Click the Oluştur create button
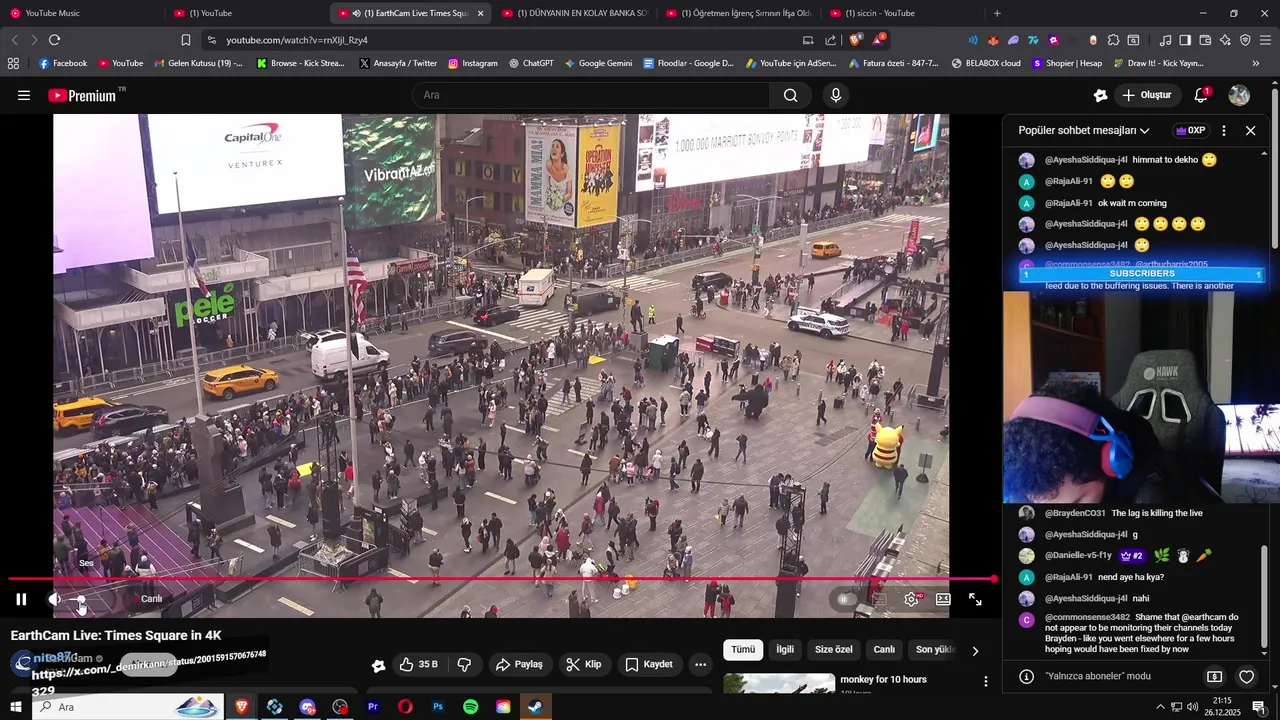 click(x=1146, y=95)
